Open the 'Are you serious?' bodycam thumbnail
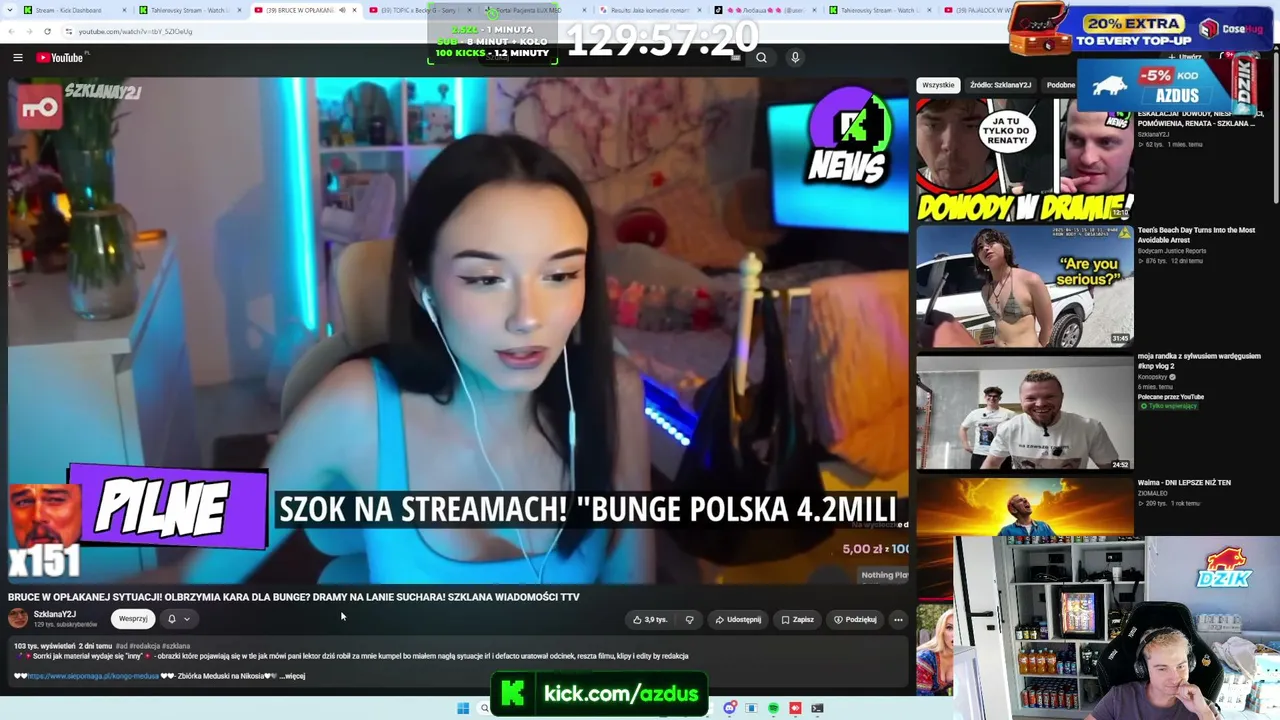The height and width of the screenshot is (720, 1280). tap(1025, 286)
